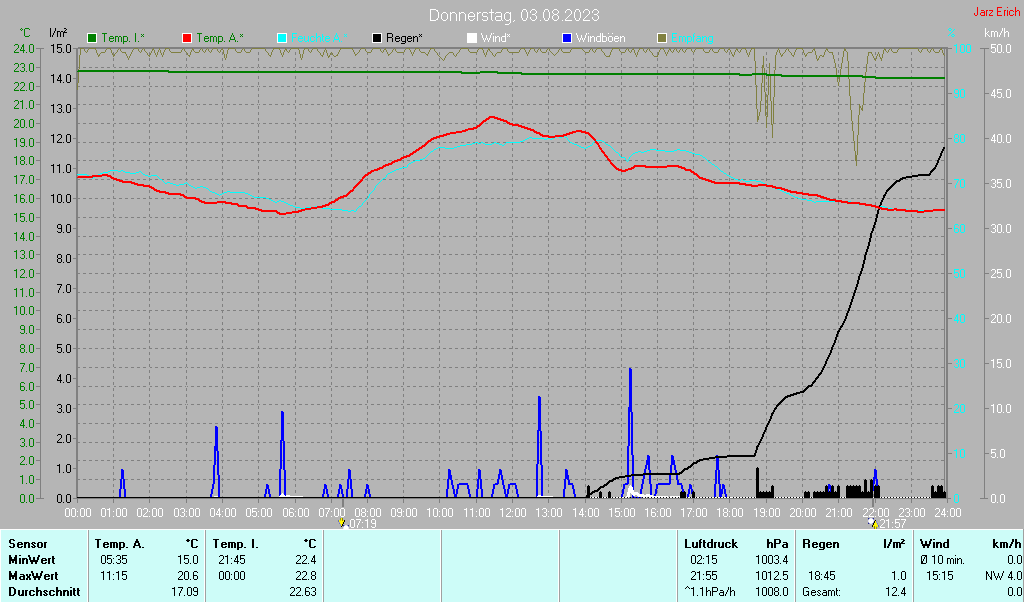1024x602 pixels.
Task: Click the title 'Donnerstag, 03.08.2023'
Action: [514, 14]
